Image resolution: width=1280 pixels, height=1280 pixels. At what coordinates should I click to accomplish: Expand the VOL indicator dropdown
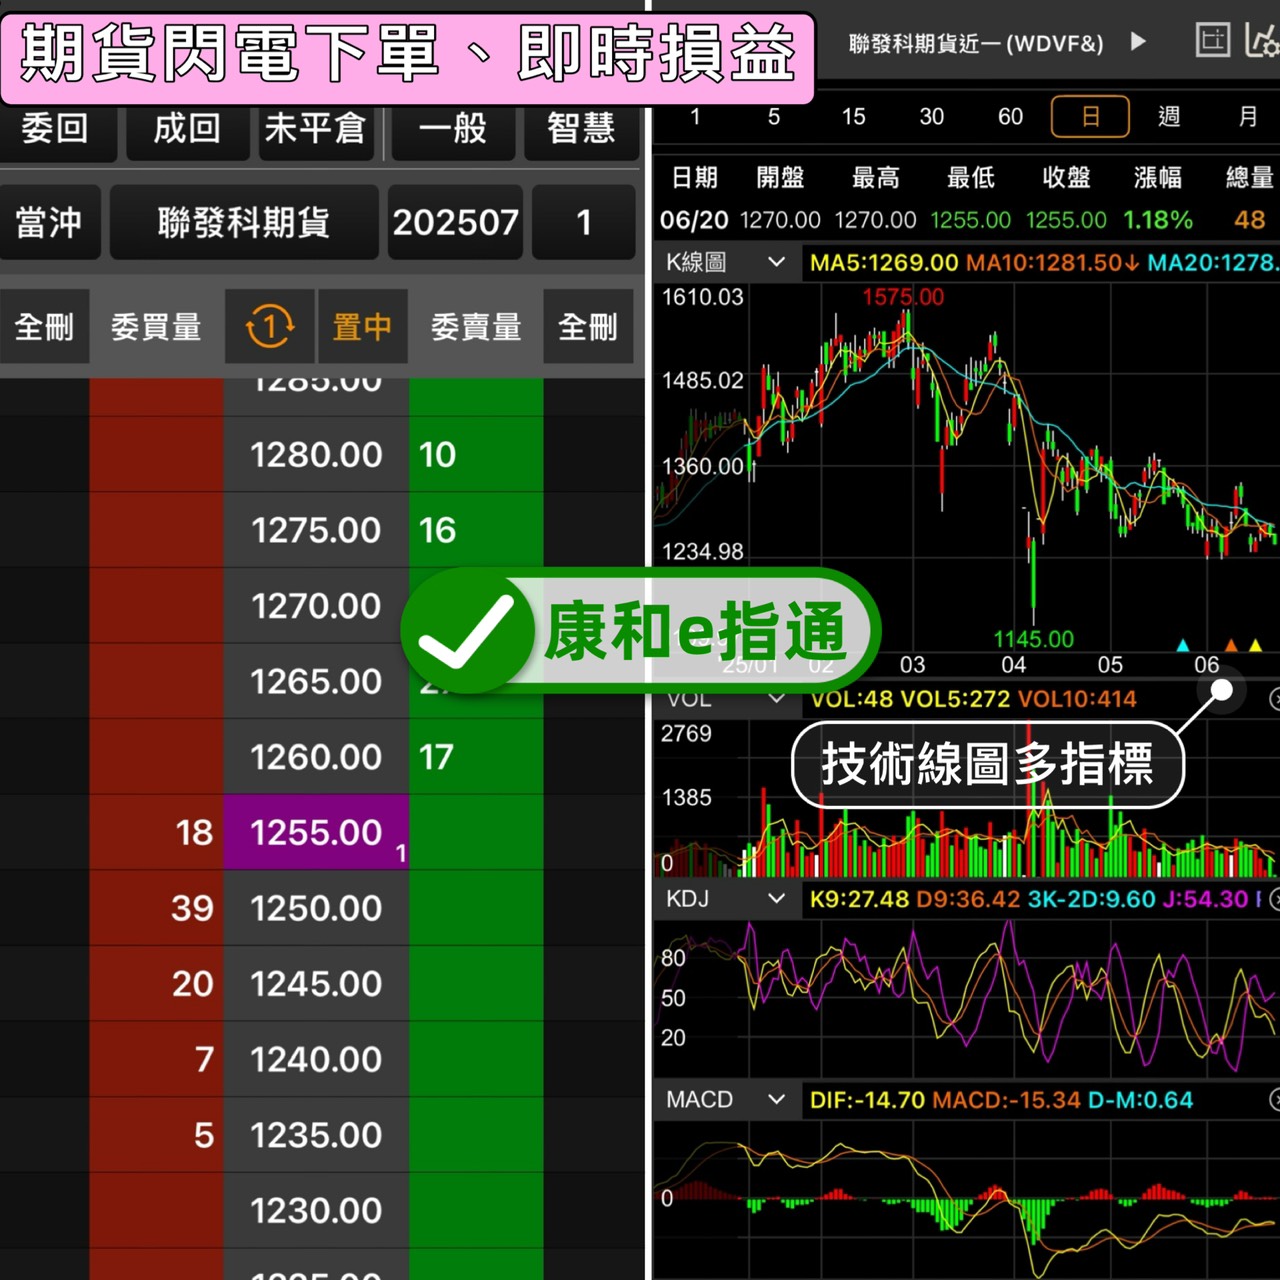[x=726, y=699]
